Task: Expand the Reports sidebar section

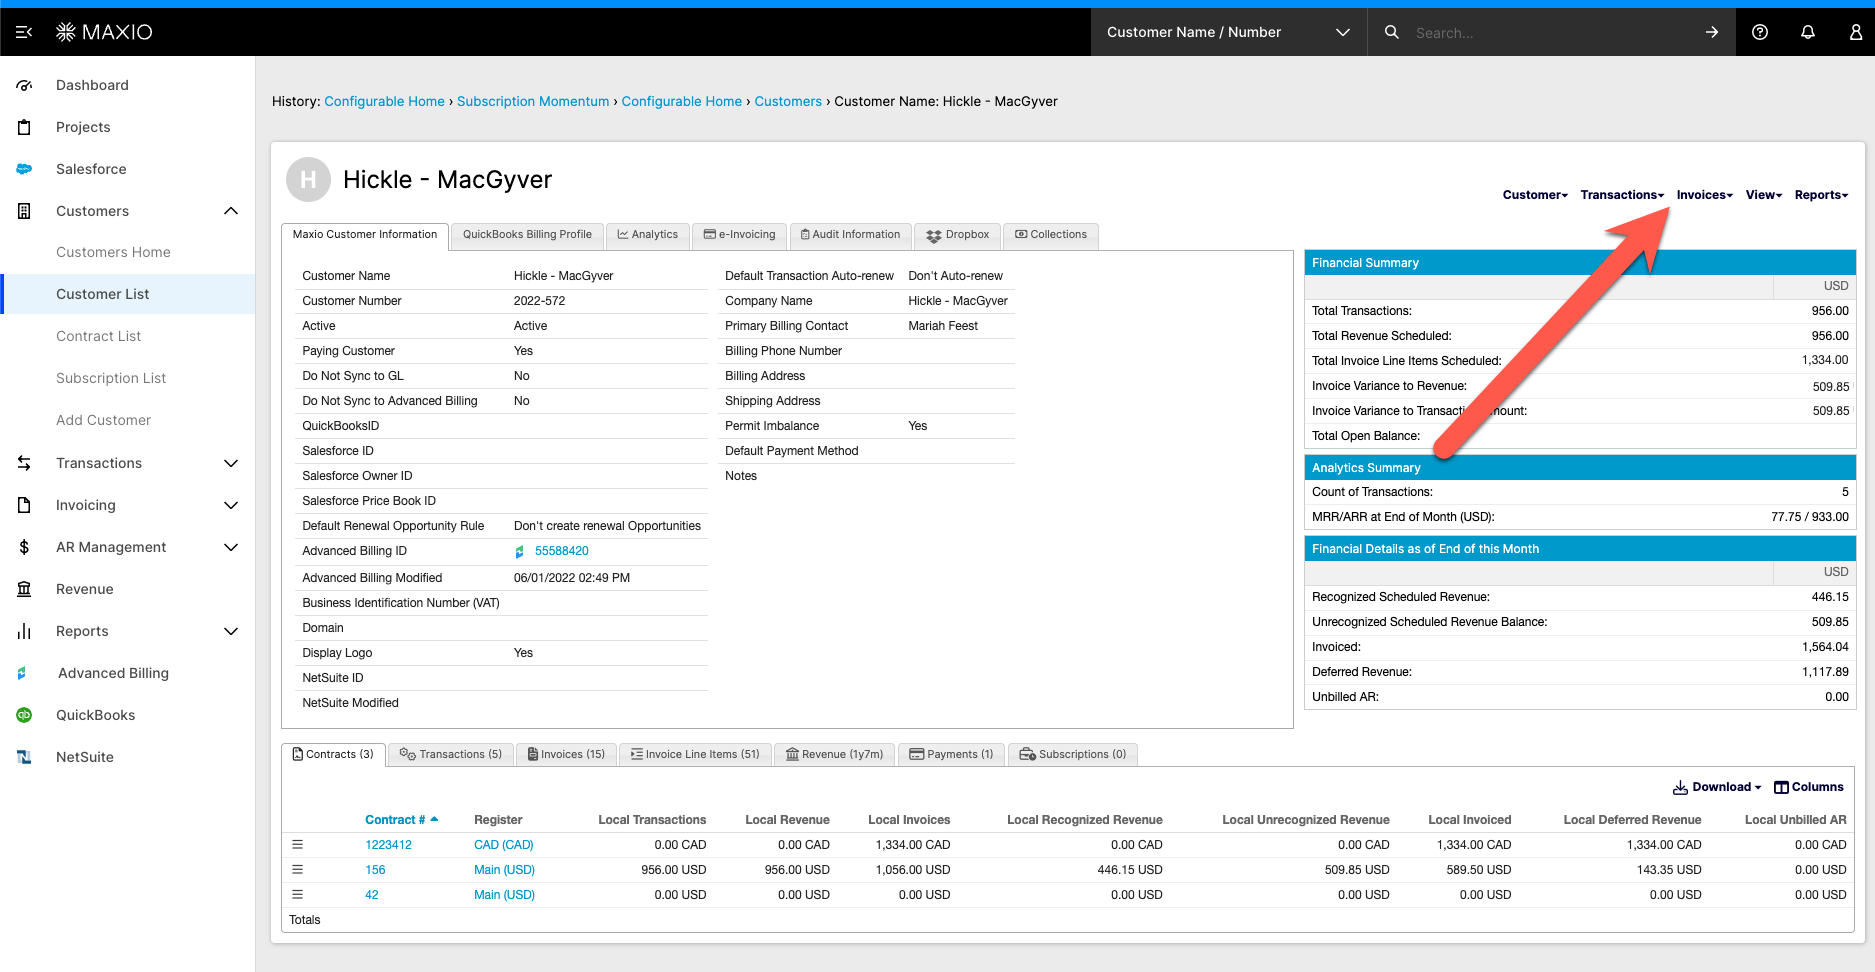Action: coord(231,631)
